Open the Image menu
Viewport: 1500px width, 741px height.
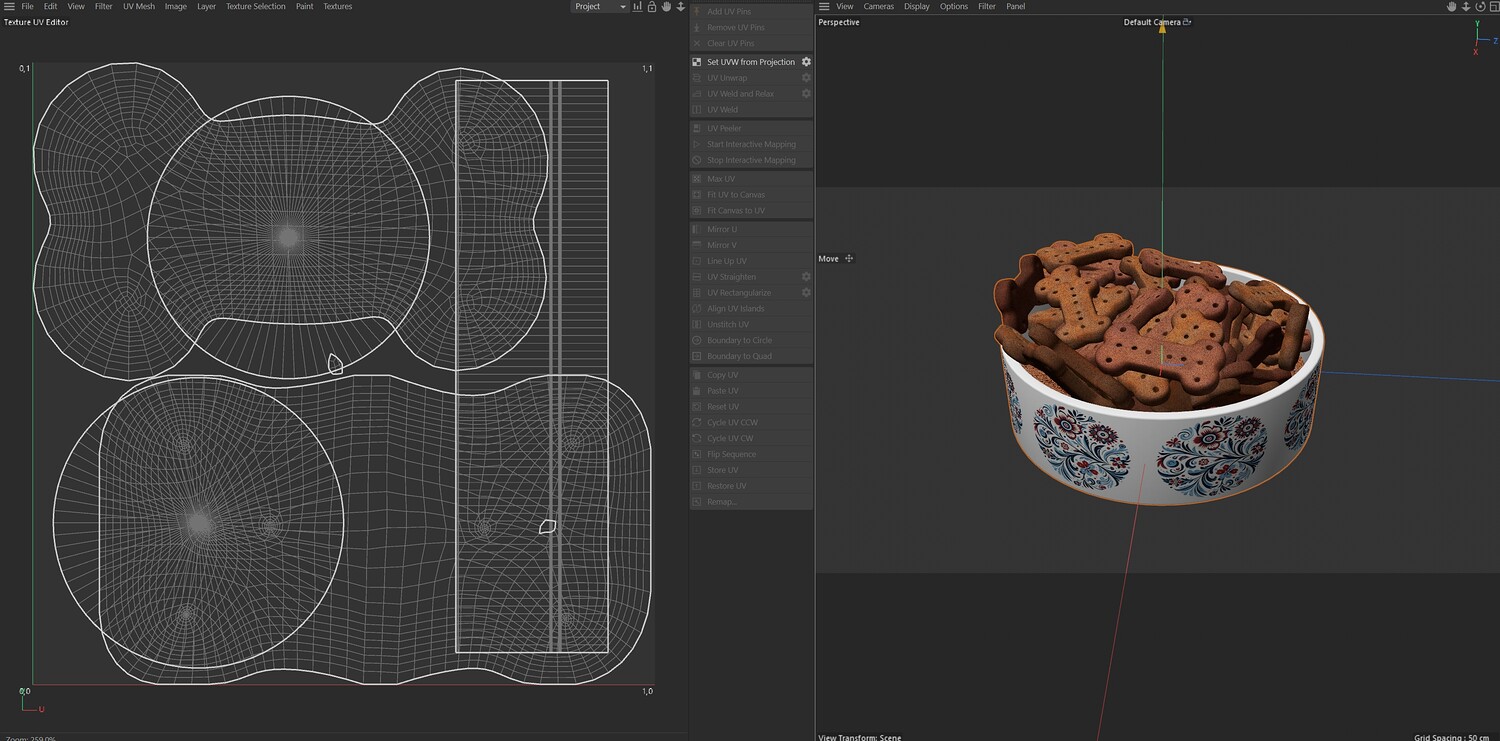coord(175,6)
